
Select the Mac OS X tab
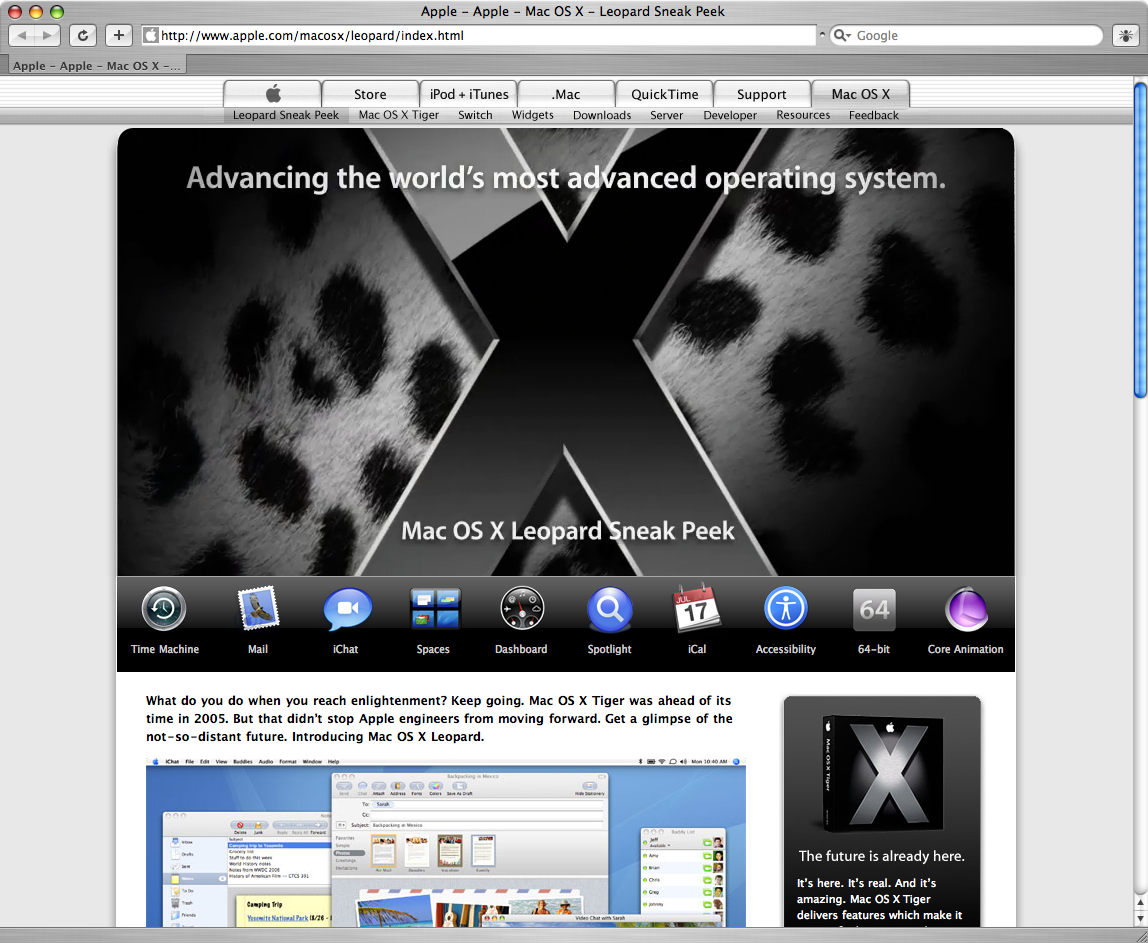860,94
